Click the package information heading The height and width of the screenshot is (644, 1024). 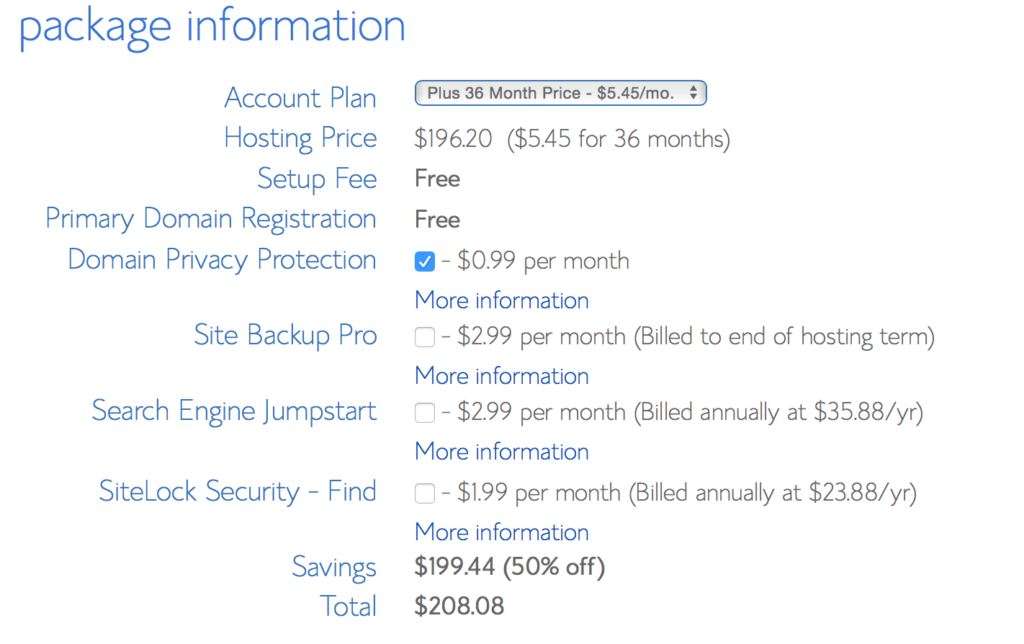(x=212, y=27)
